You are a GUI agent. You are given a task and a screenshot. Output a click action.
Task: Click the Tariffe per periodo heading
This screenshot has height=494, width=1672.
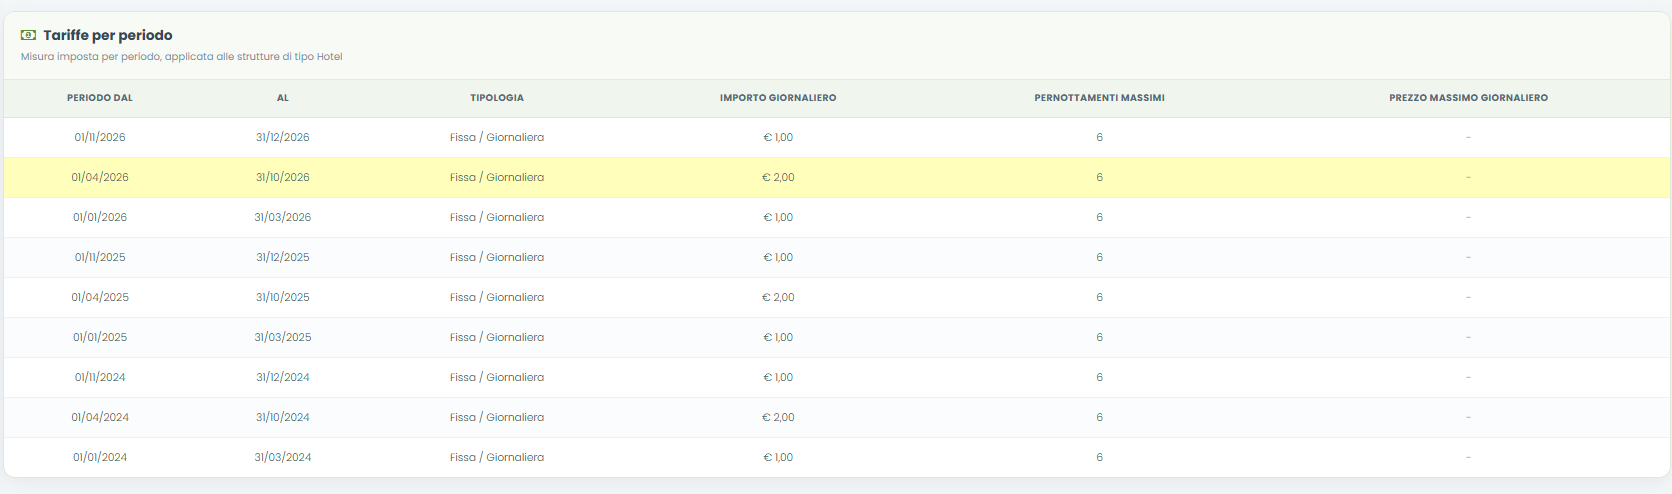tap(108, 35)
